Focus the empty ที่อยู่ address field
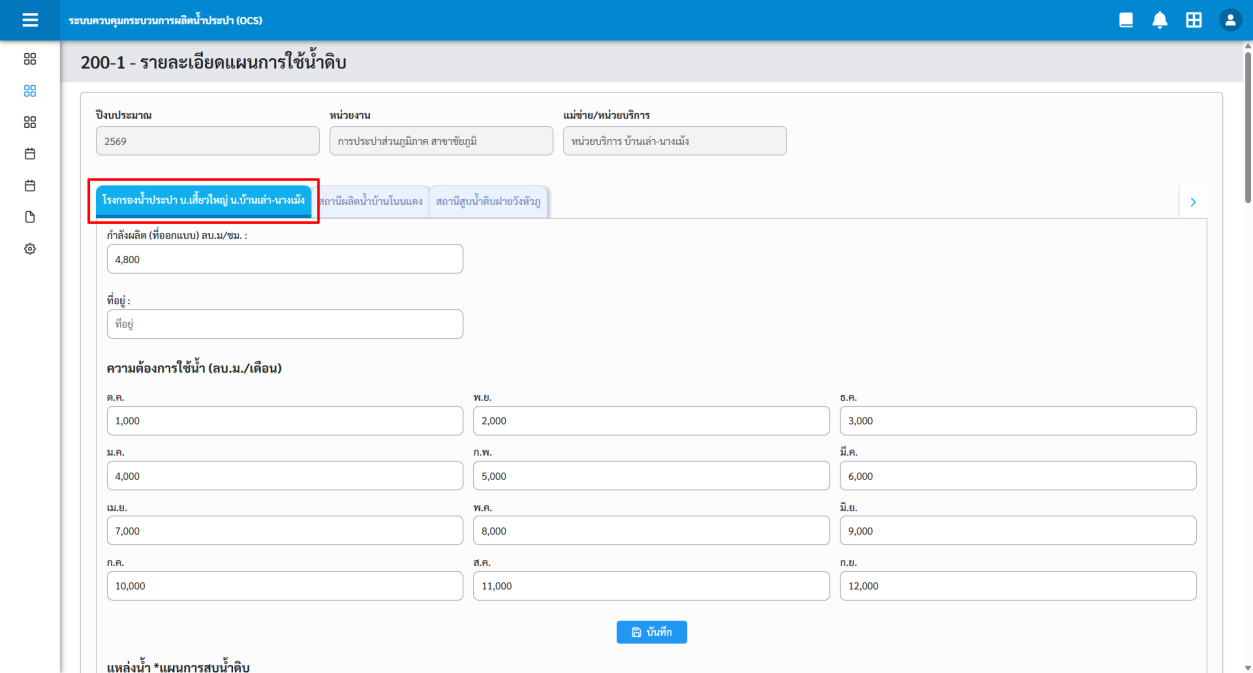Screen dimensions: 1253x673 pos(285,324)
